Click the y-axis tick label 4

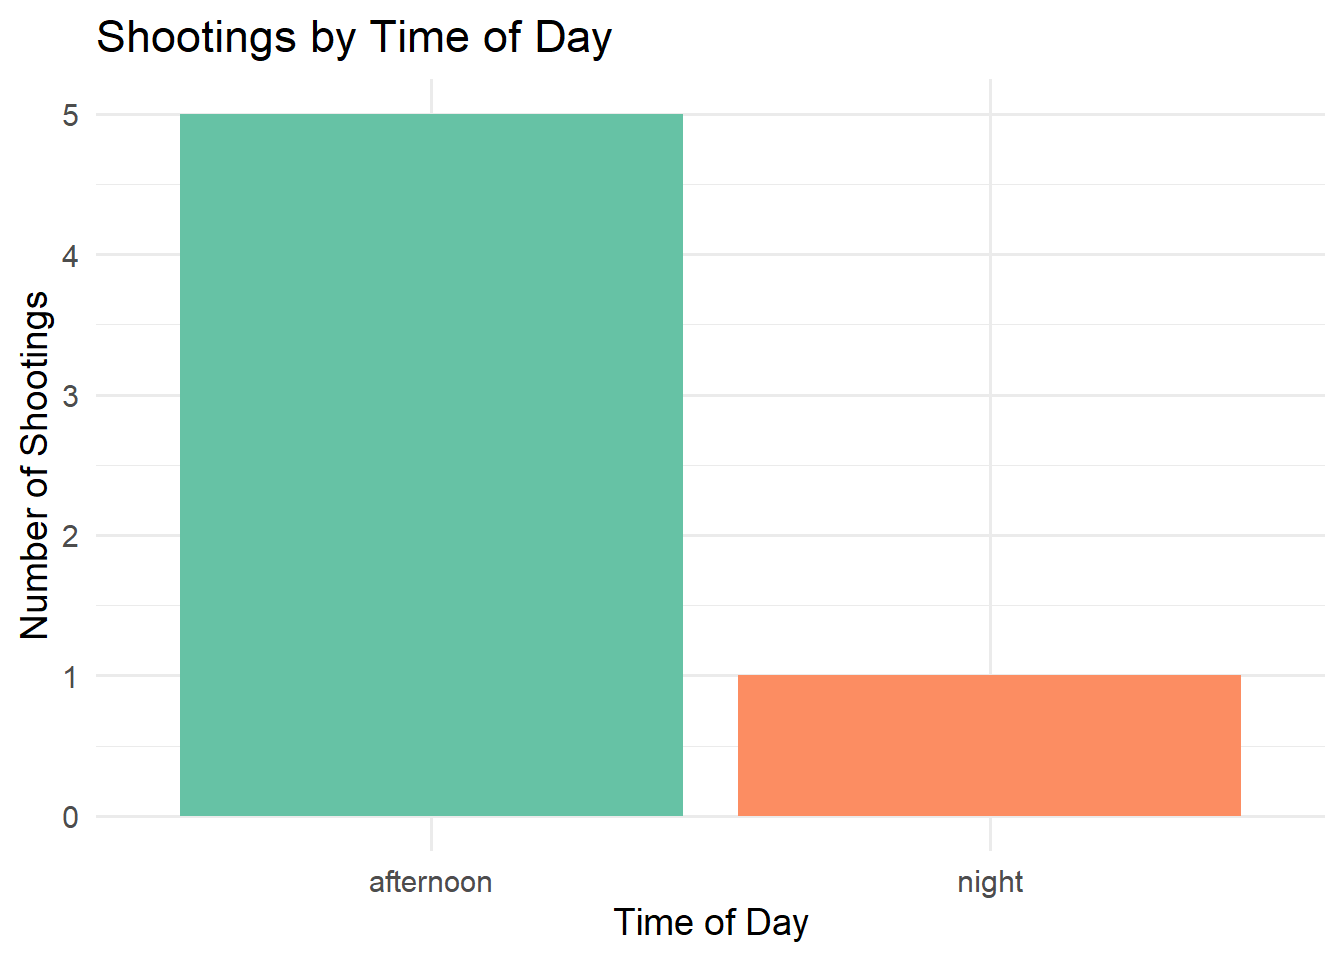tap(70, 256)
